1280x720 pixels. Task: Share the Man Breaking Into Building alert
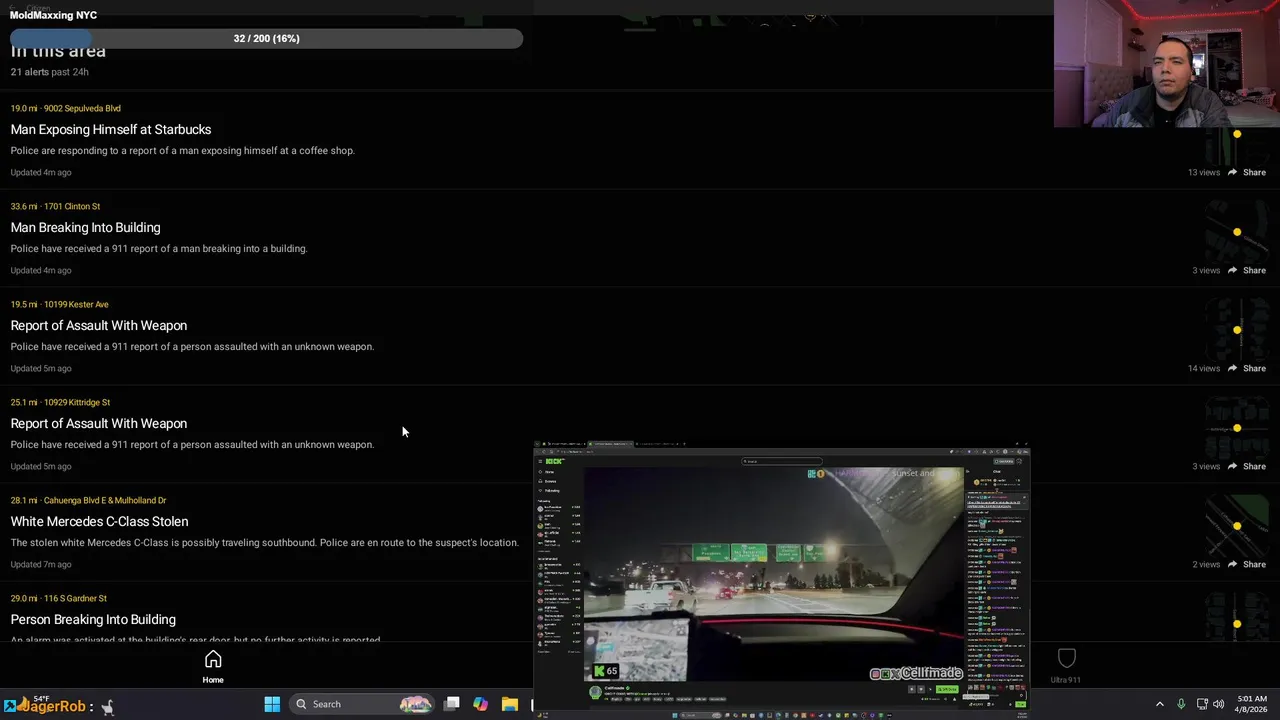[1247, 270]
